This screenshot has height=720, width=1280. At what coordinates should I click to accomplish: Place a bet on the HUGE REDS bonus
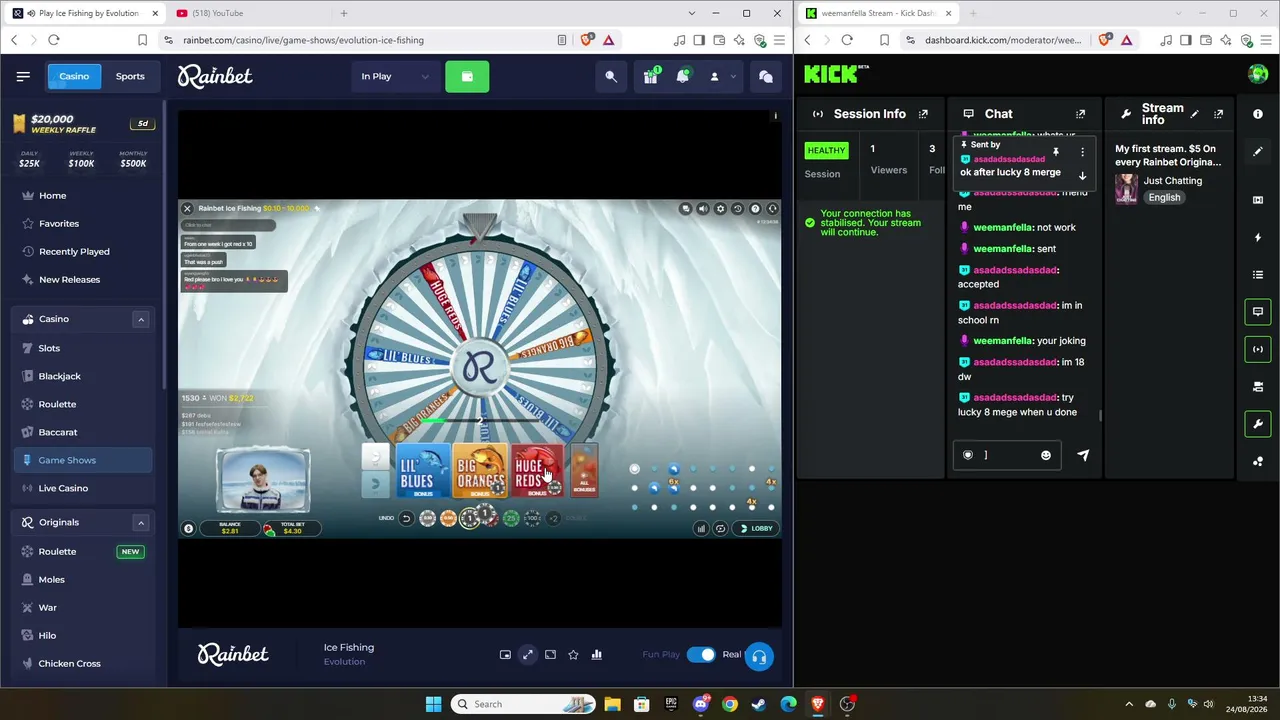point(537,471)
